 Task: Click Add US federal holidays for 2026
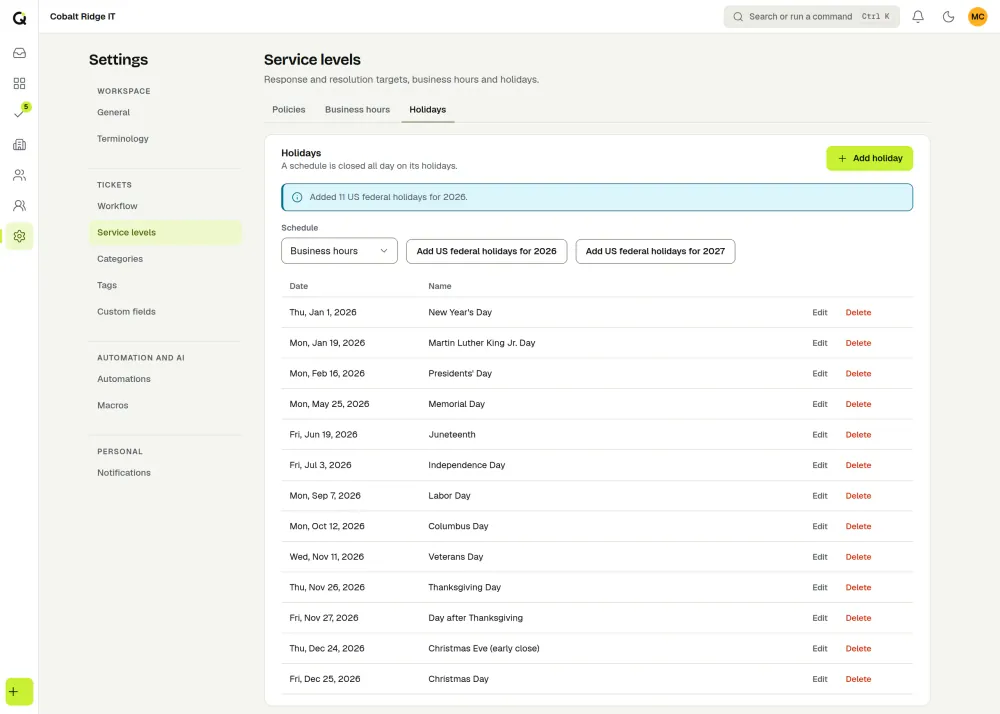click(487, 251)
